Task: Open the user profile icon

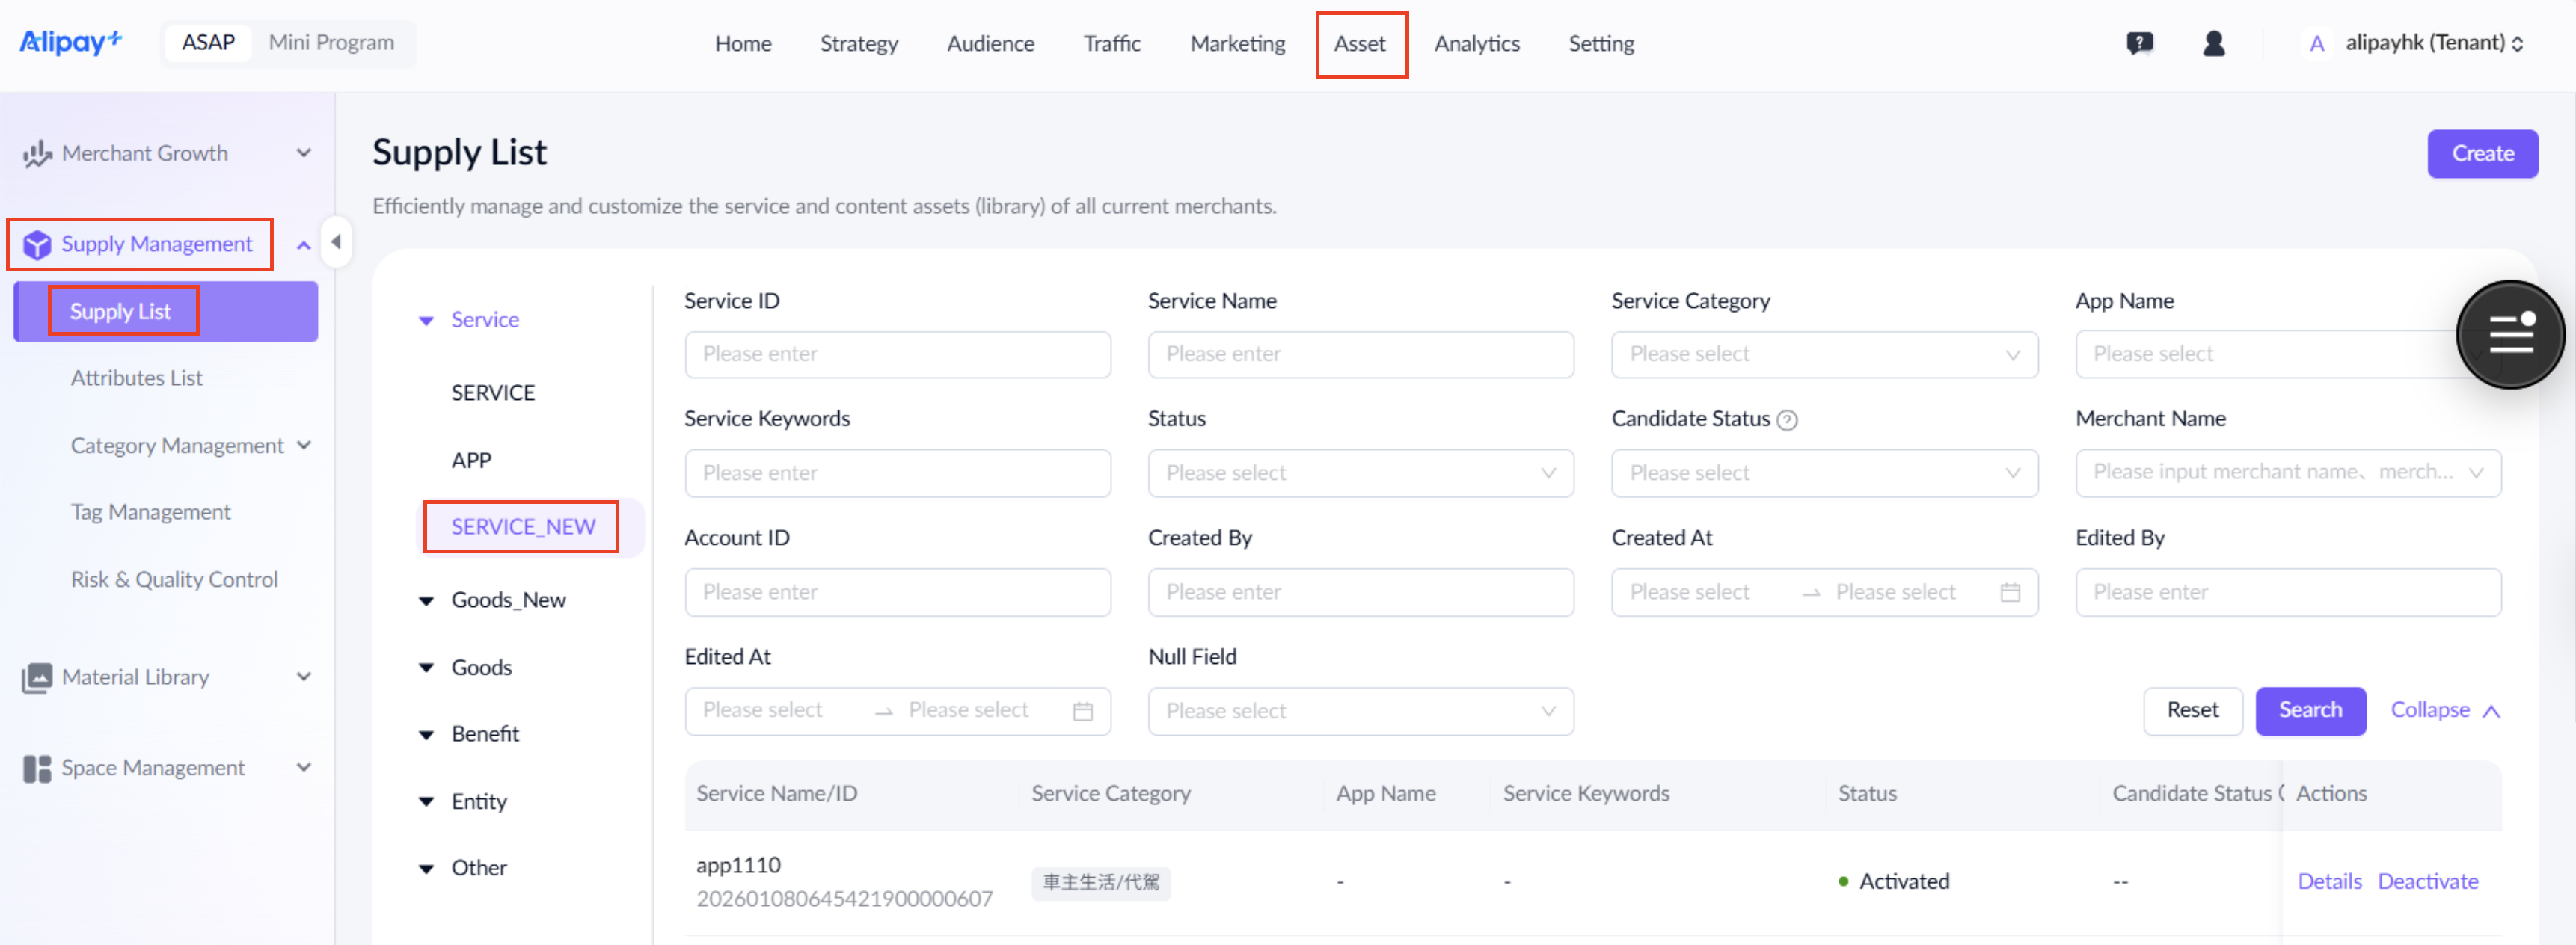Action: pyautogui.click(x=2213, y=43)
